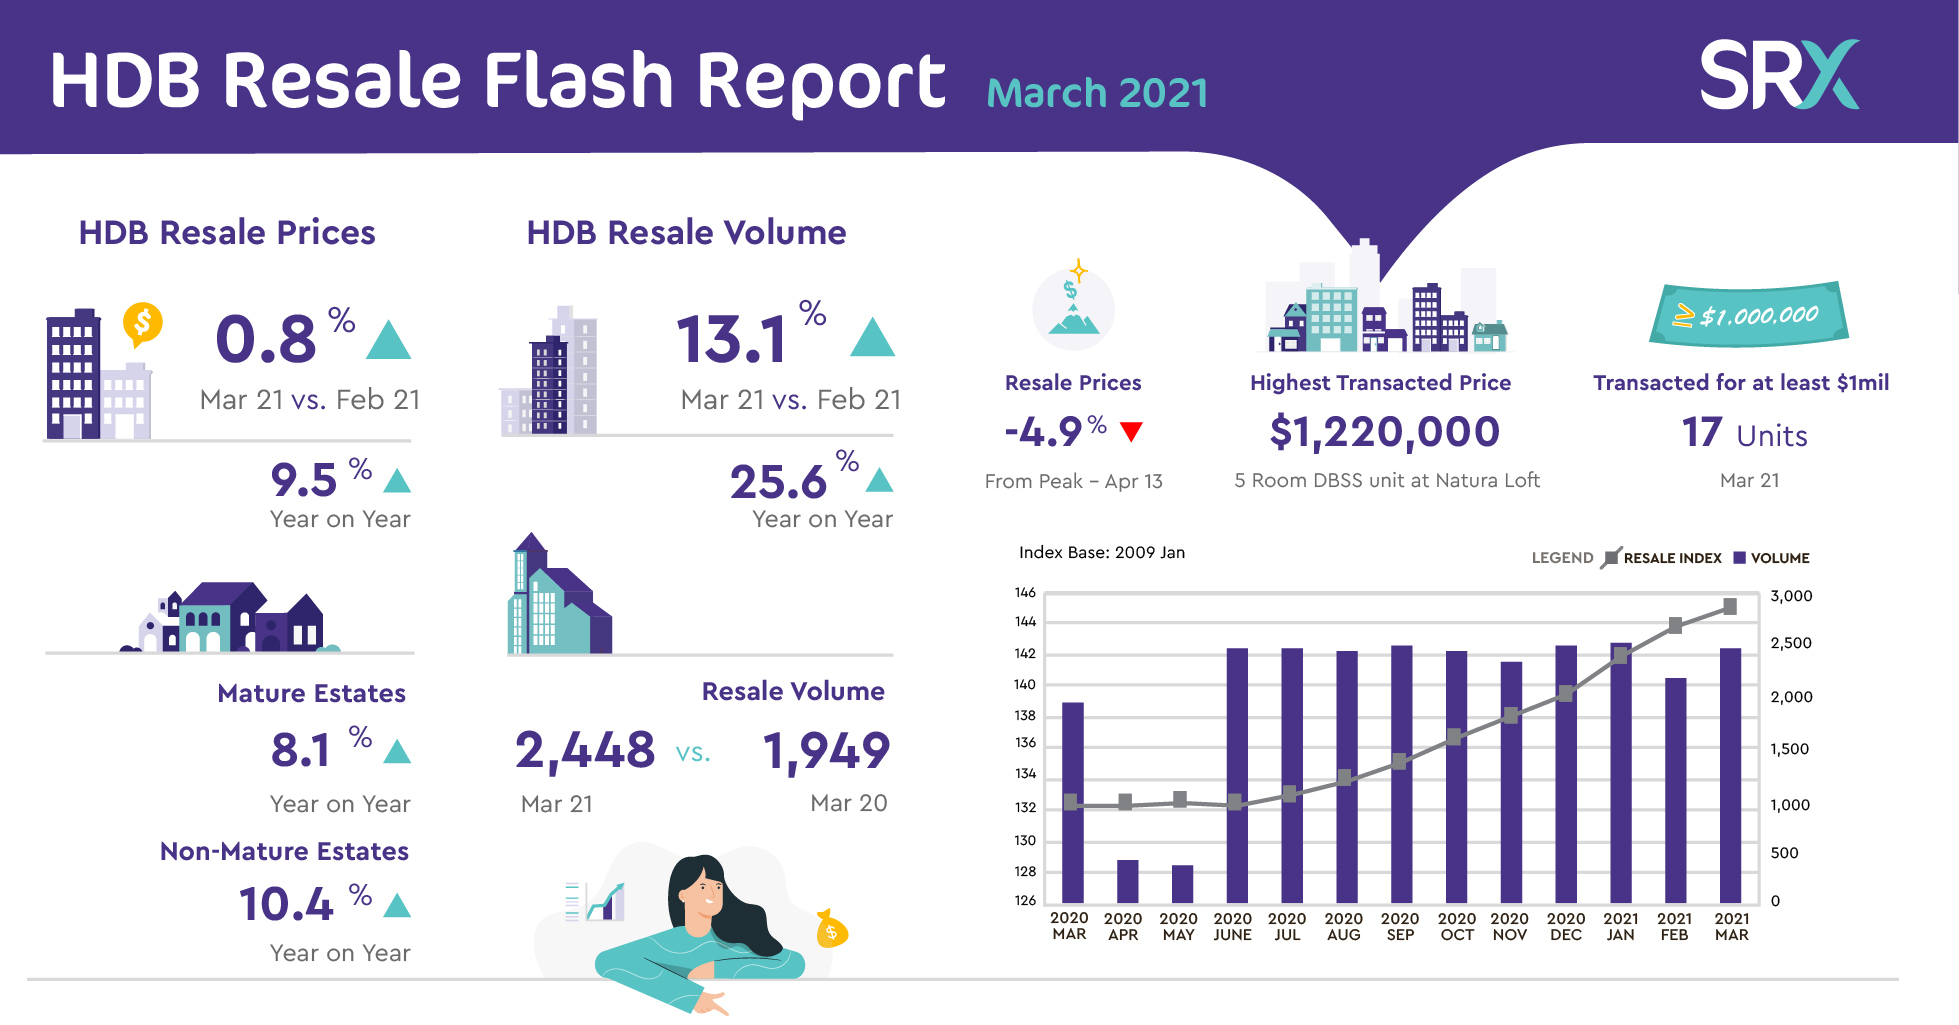The image size is (1959, 1025).
Task: Select the up arrow beside 9.5% Year on Year
Action: 398,479
